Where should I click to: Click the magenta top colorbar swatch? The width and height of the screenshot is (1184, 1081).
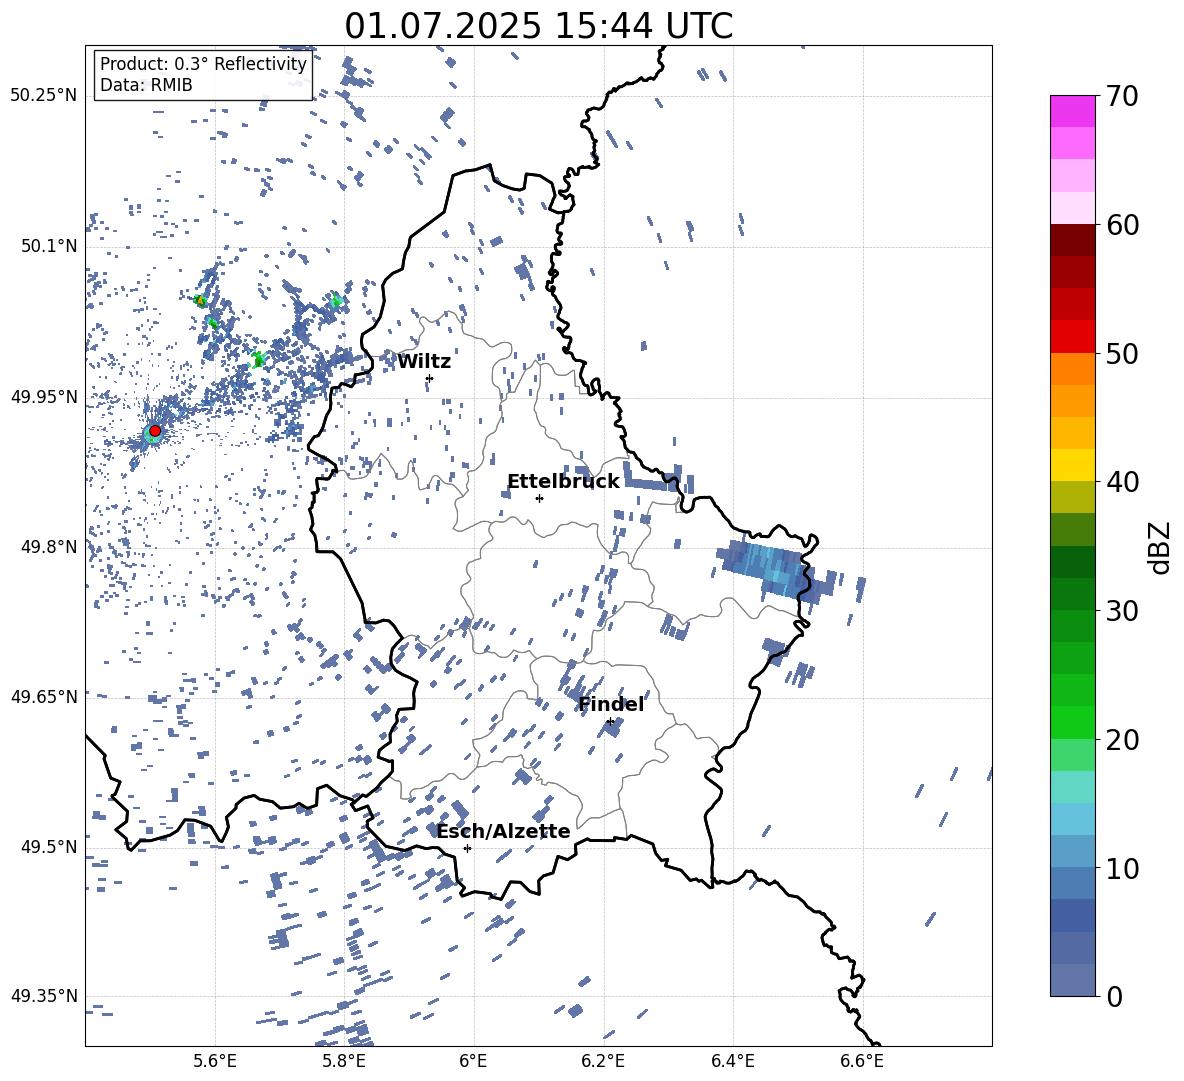(x=1073, y=111)
